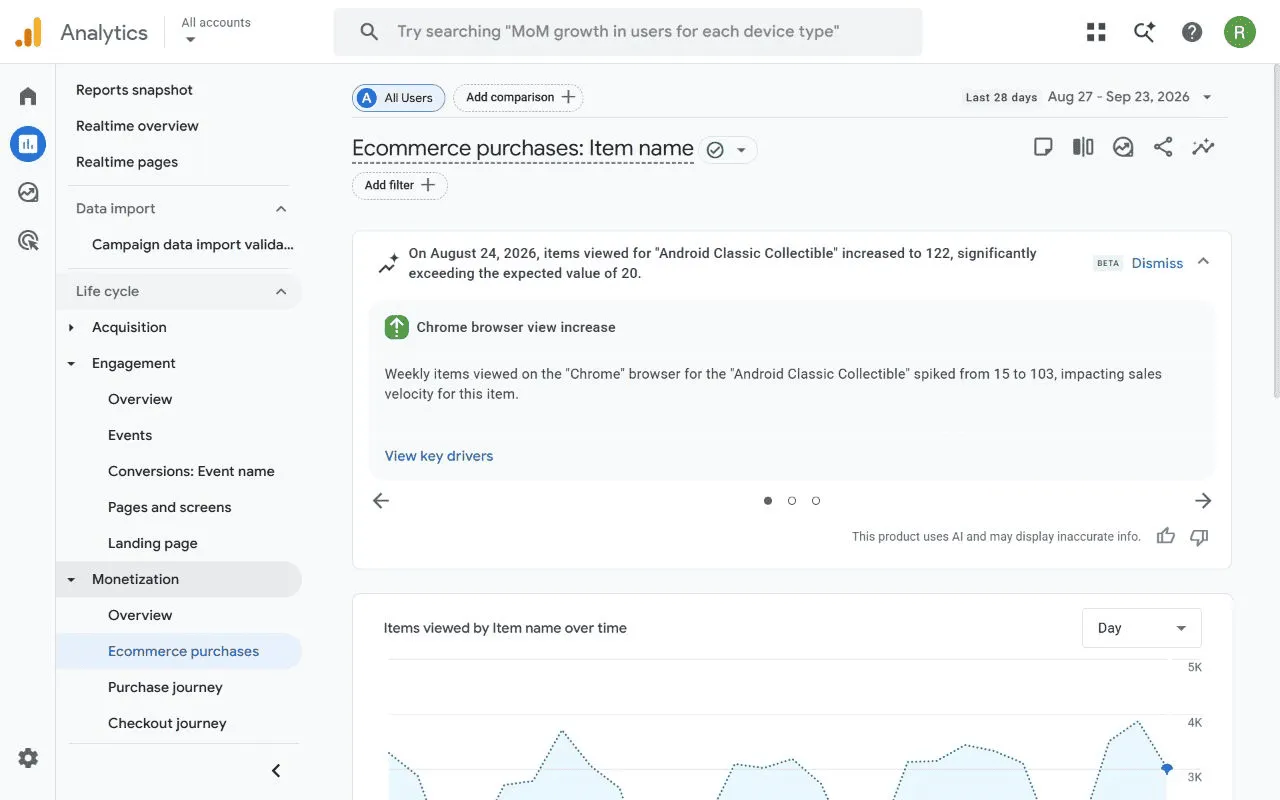Click the customize report icon
The image size is (1280, 800).
(1123, 147)
